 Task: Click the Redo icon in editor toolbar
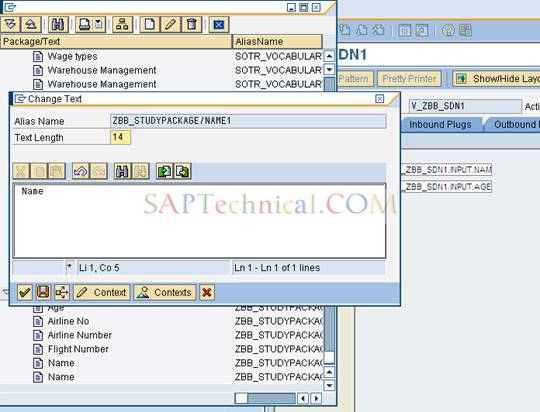[99, 171]
